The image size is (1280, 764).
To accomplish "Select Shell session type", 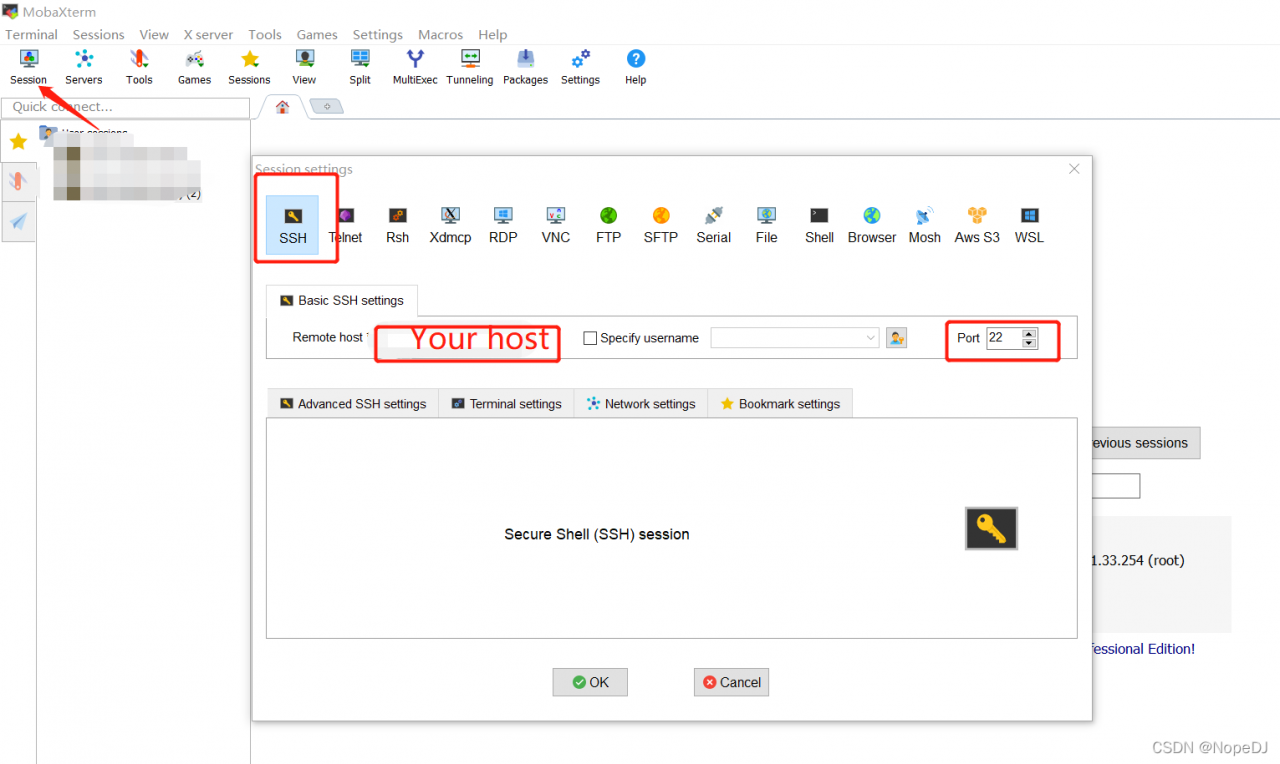I will click(819, 225).
